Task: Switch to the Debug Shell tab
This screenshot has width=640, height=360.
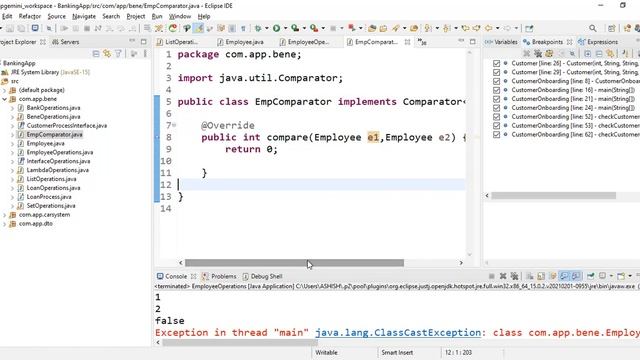Action: 262,276
